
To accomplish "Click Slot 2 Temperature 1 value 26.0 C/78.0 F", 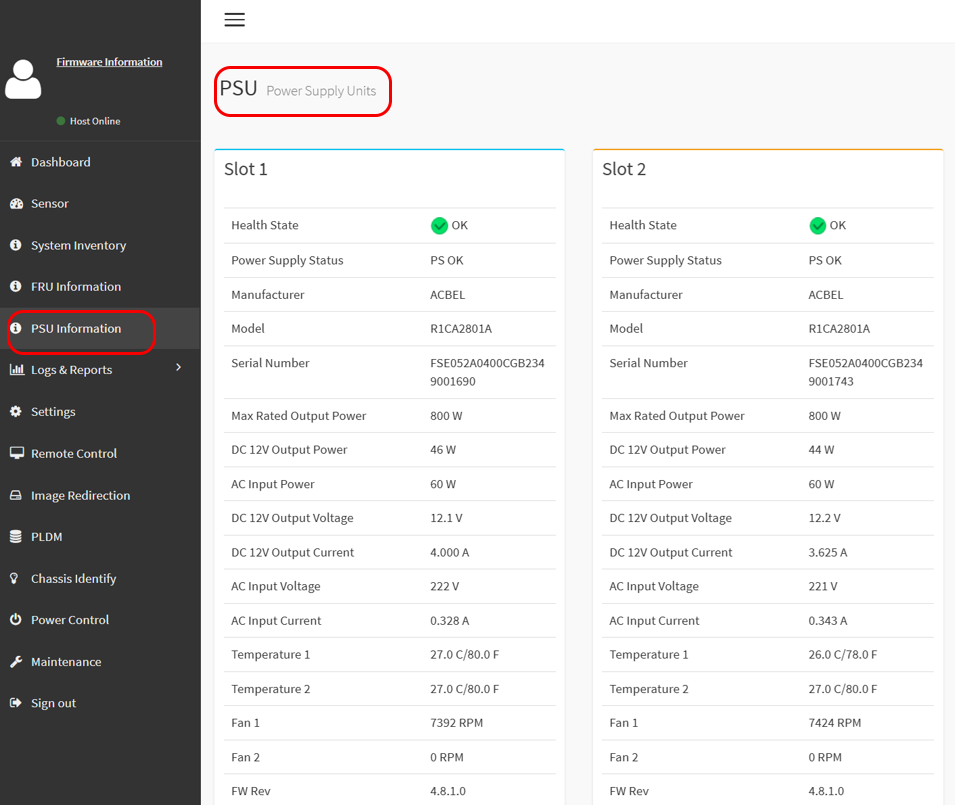I will (x=842, y=655).
